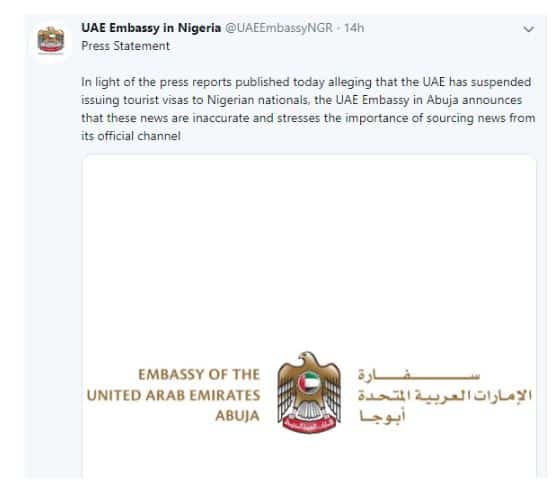Click the Arabic embassy title first line
This screenshot has height=482, width=559.
pos(419,375)
